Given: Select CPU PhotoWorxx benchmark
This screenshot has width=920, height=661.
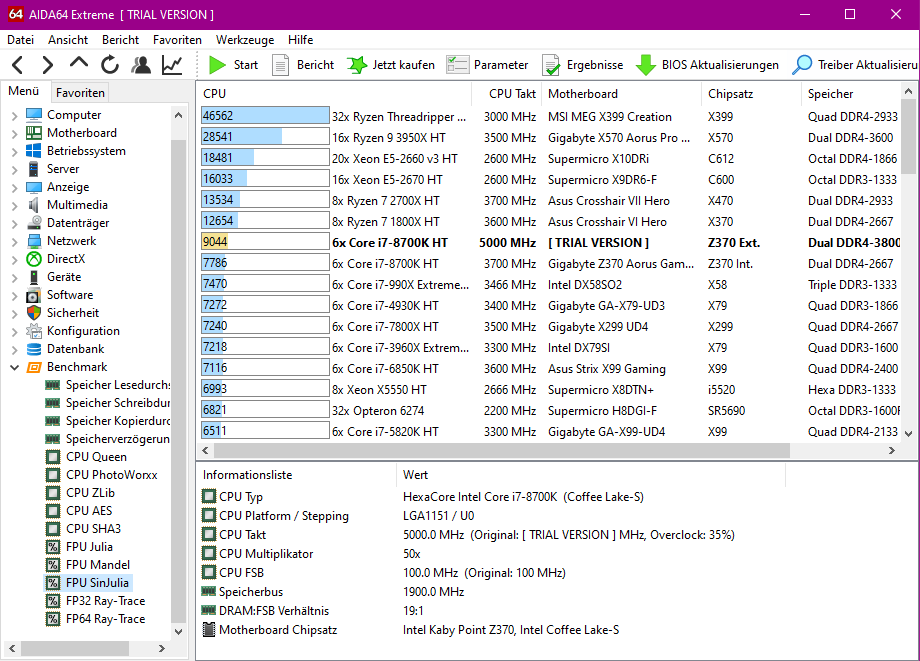Looking at the screenshot, I should 111,475.
